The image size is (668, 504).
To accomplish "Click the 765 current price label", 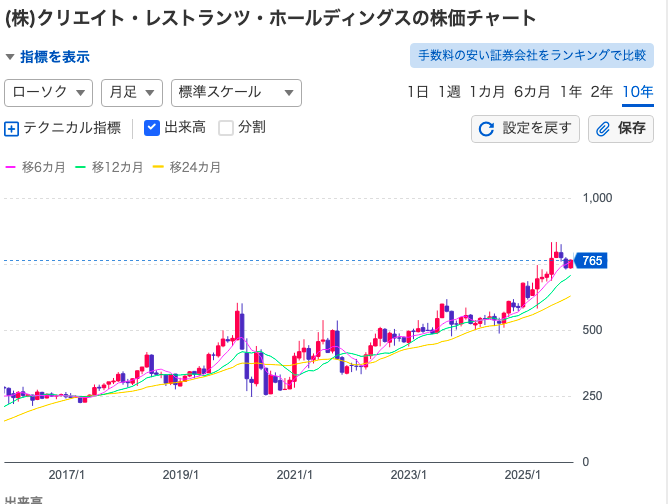I will point(591,261).
